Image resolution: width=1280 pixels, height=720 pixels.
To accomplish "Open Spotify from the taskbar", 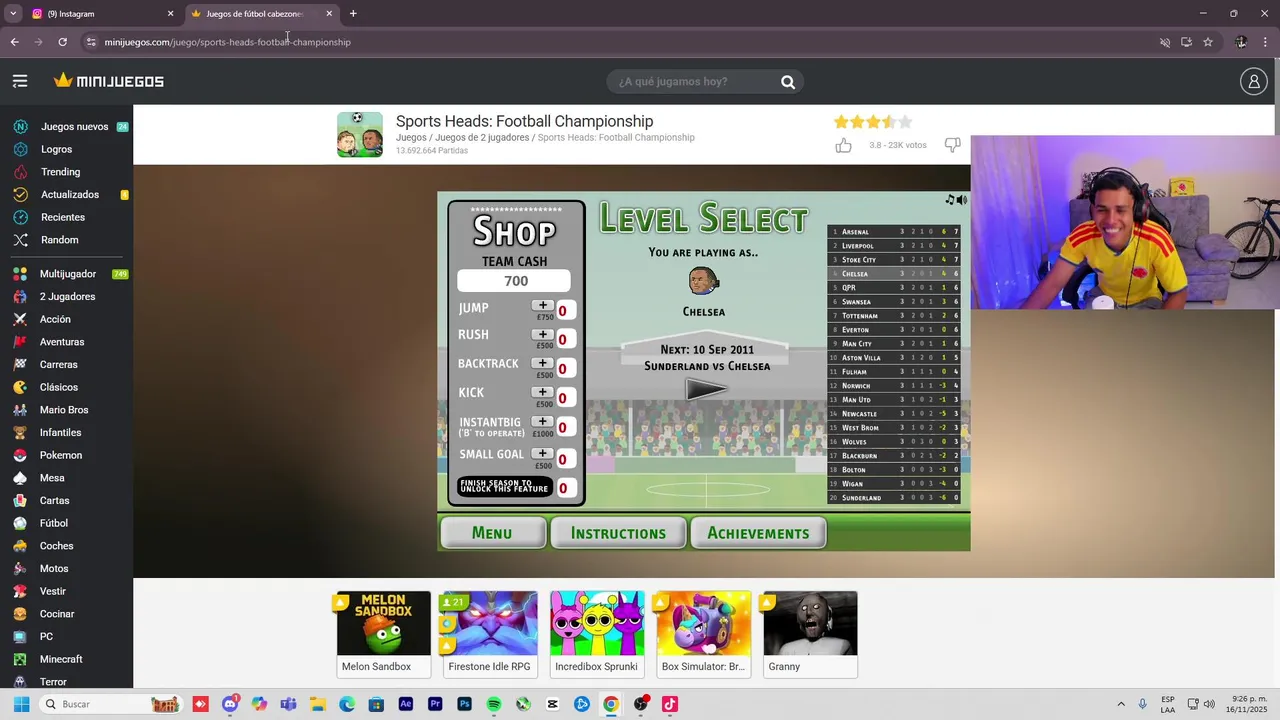I will (x=494, y=704).
